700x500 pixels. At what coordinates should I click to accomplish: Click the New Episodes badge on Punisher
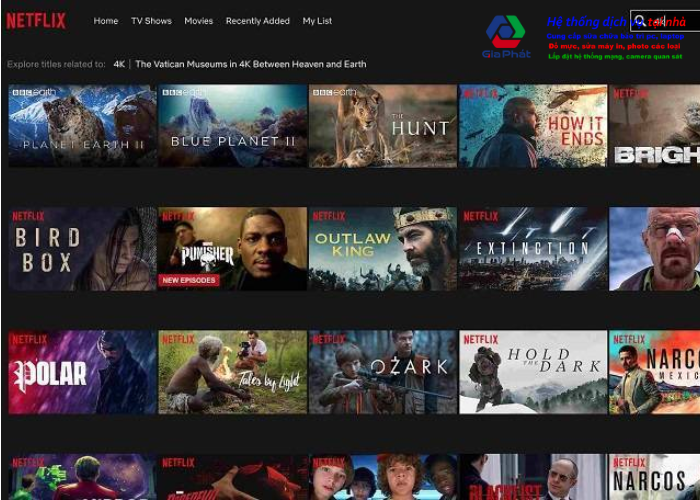pyautogui.click(x=188, y=280)
